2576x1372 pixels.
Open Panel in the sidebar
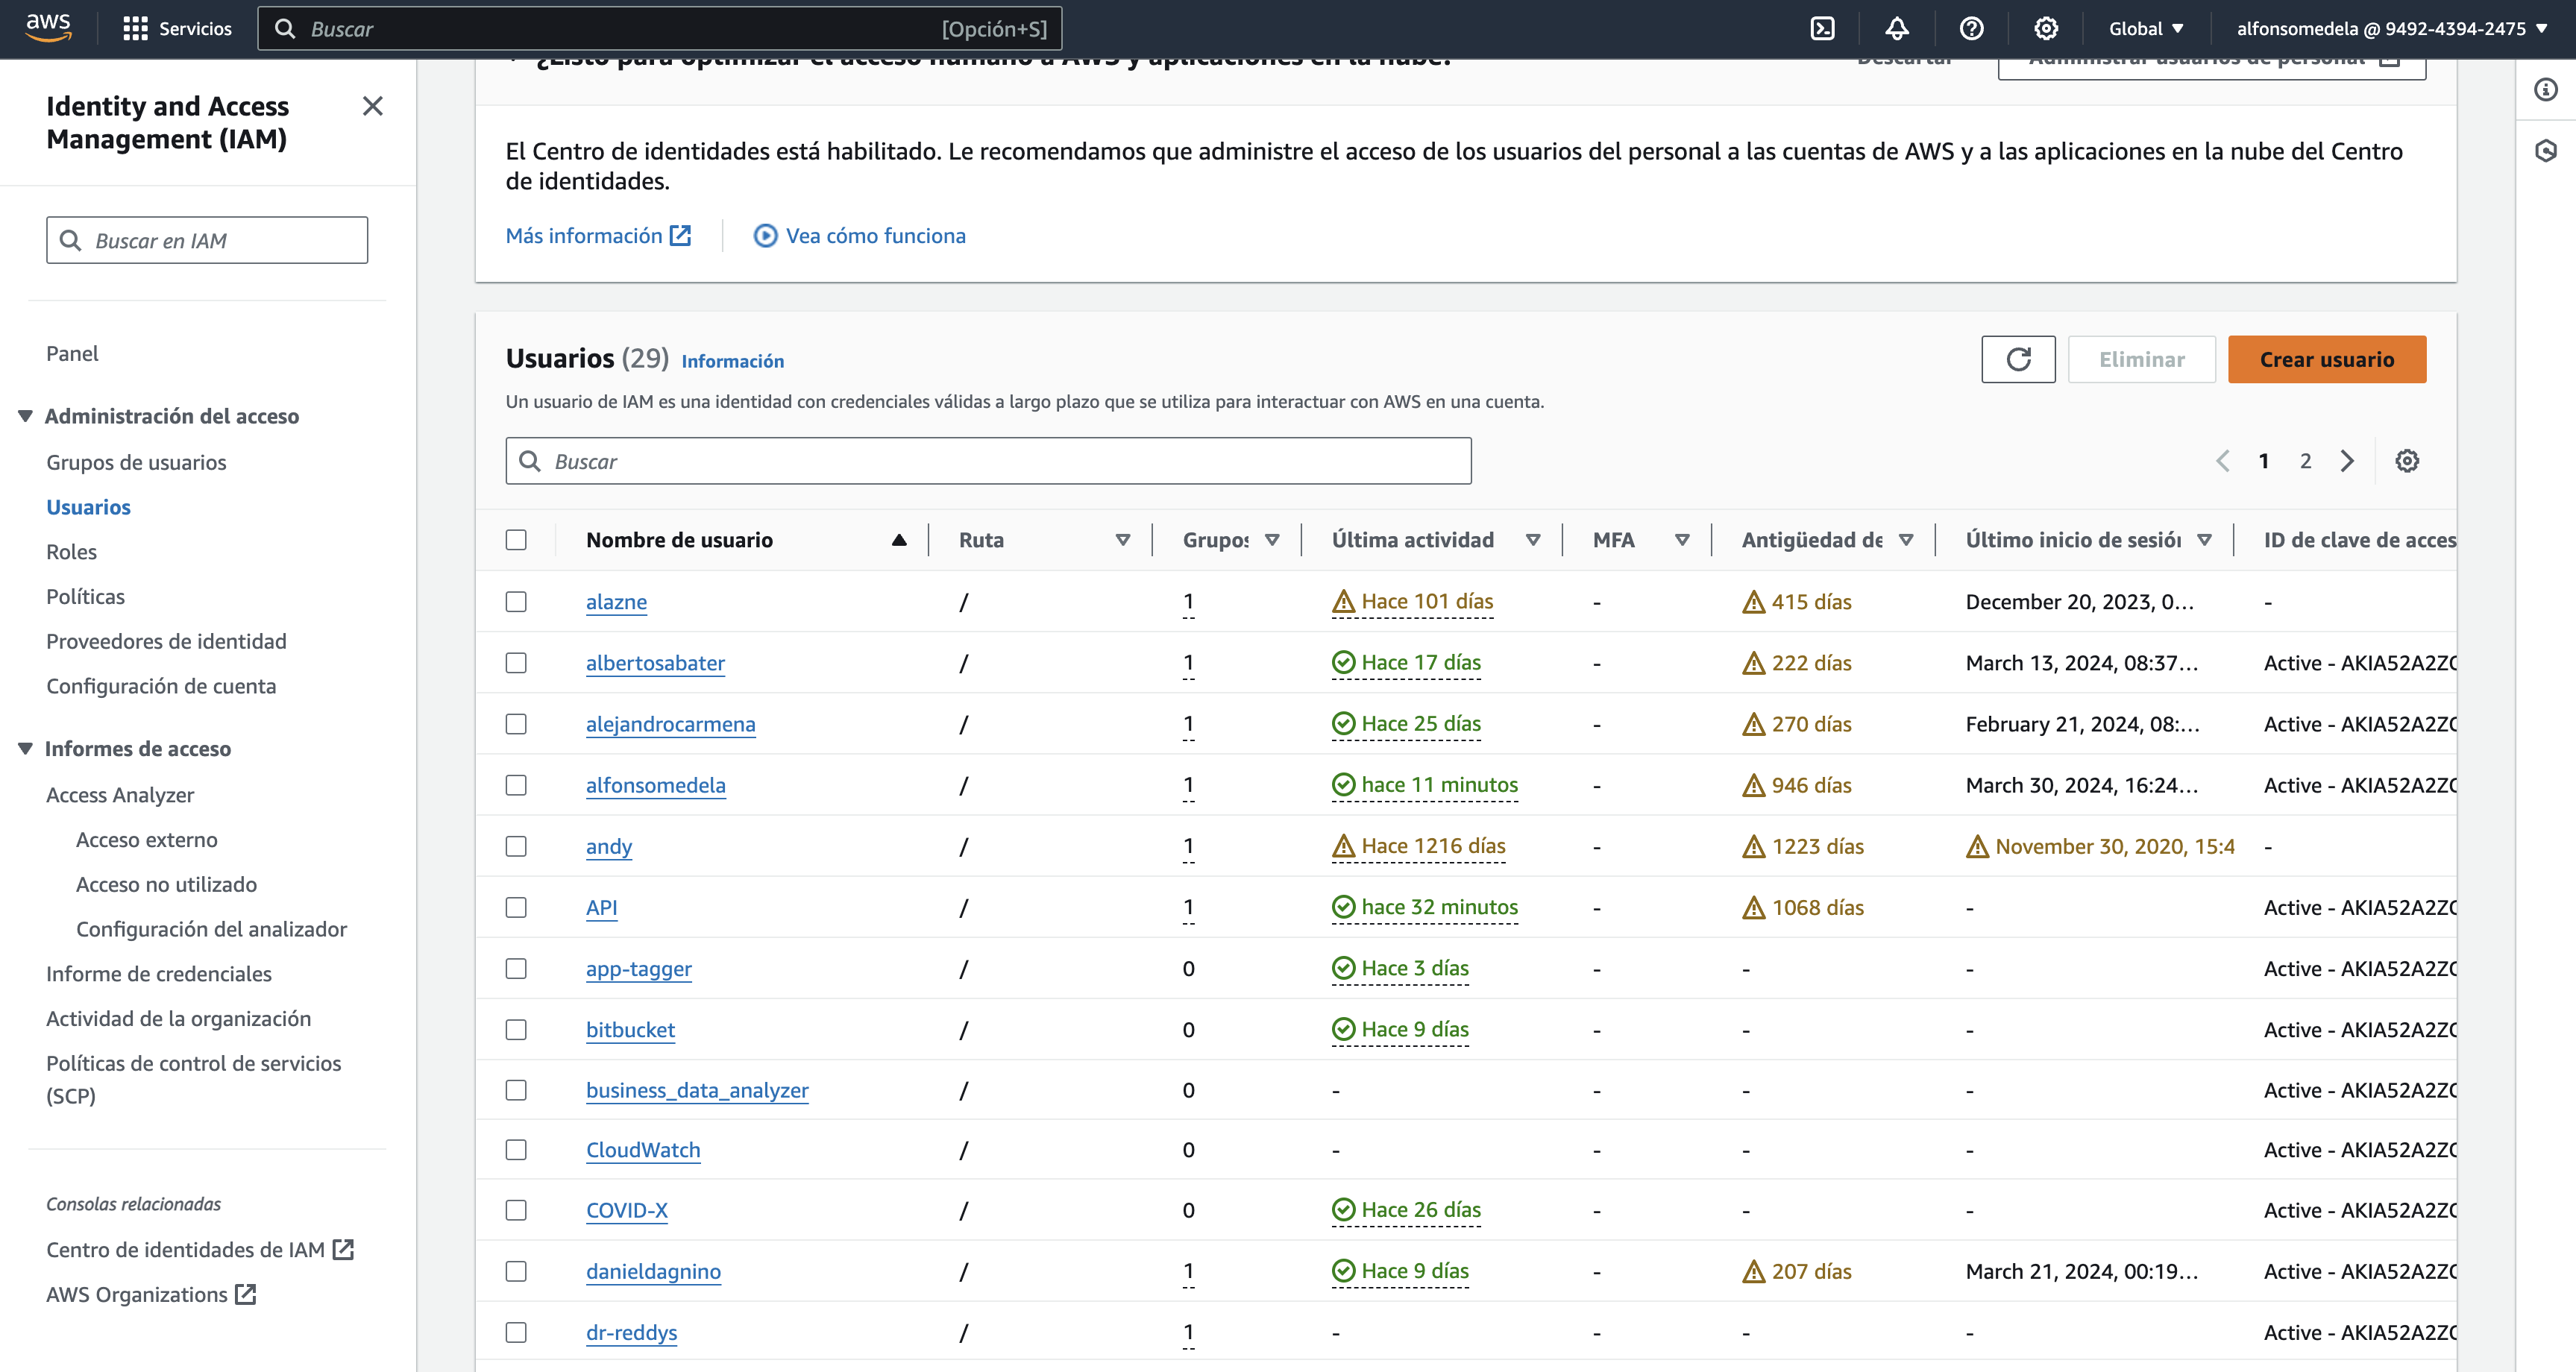[x=72, y=354]
